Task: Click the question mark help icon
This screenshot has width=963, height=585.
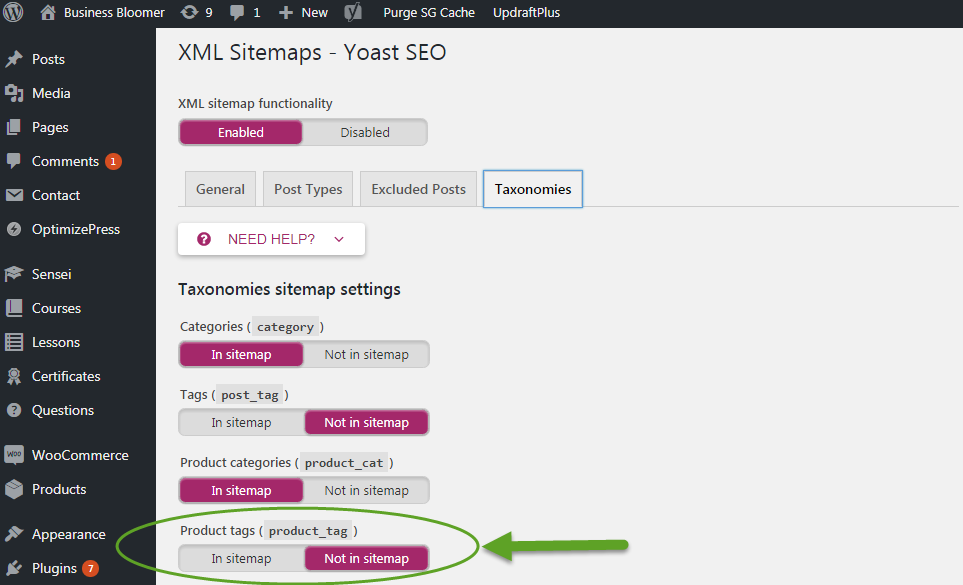Action: click(204, 239)
